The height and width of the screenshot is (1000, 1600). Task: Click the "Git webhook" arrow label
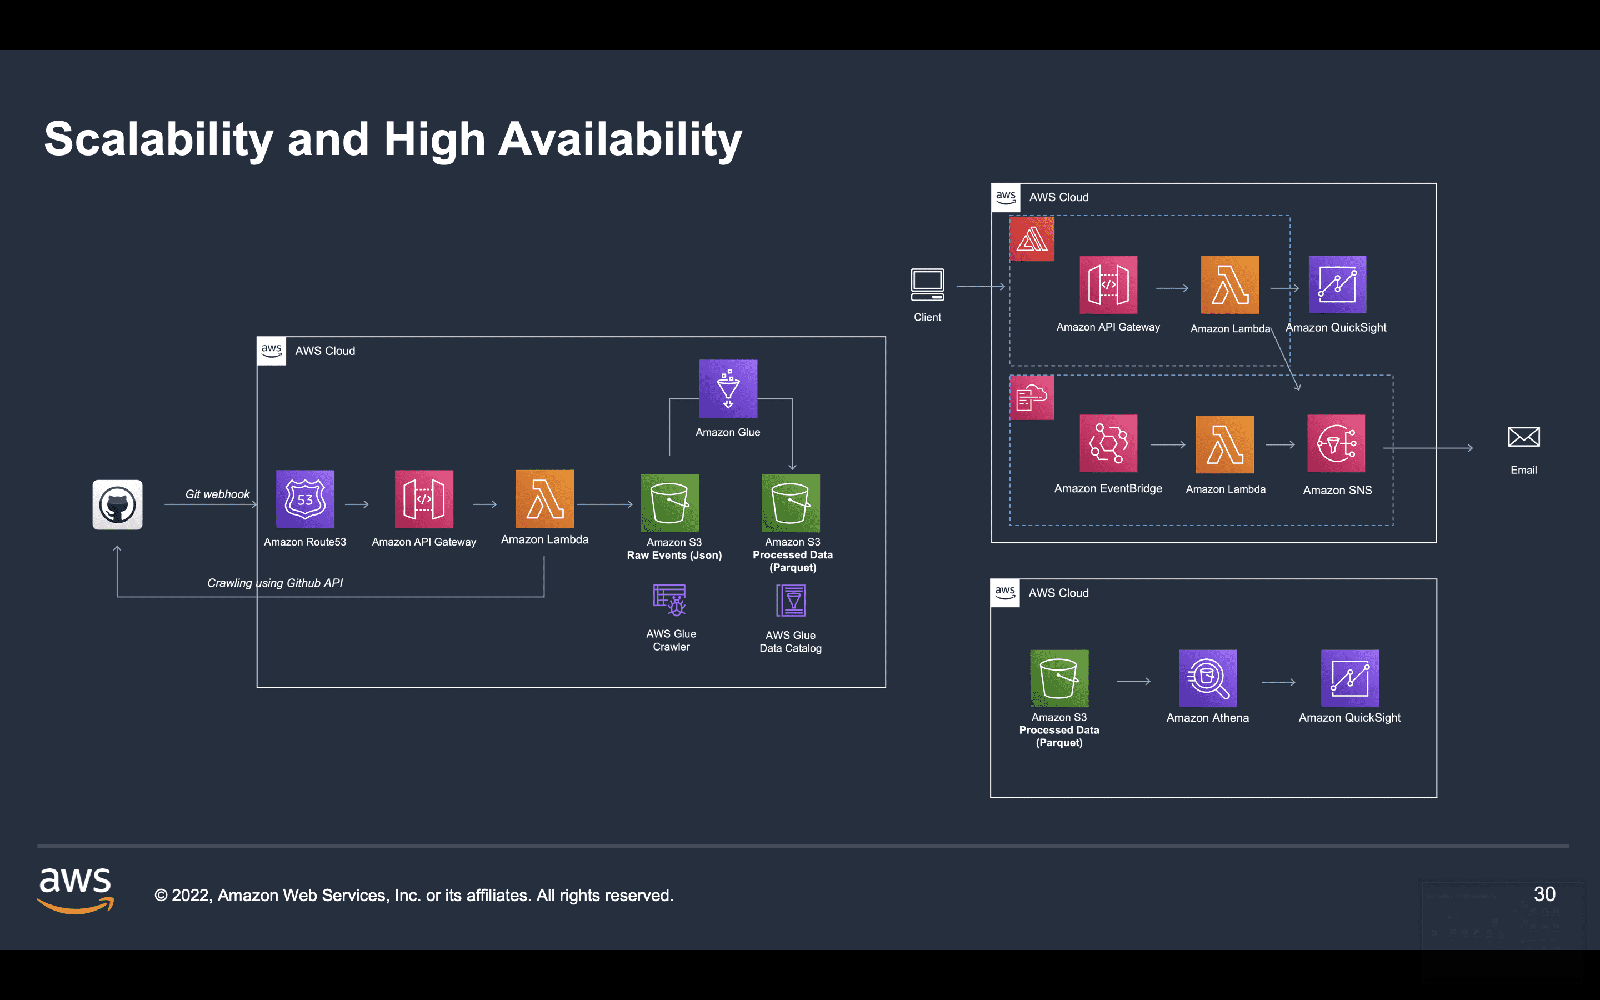coord(217,494)
